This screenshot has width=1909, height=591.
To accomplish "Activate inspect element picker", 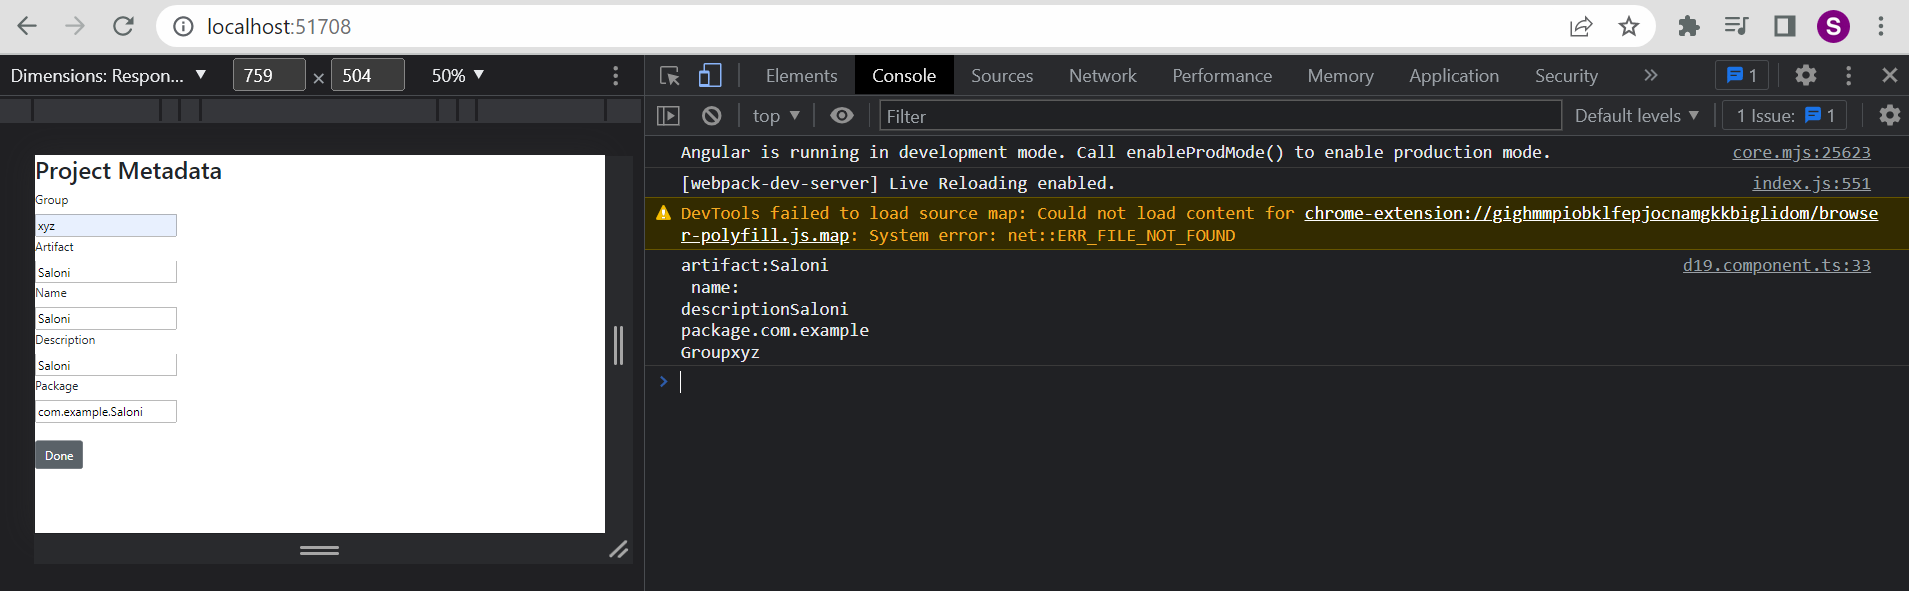I will 670,76.
